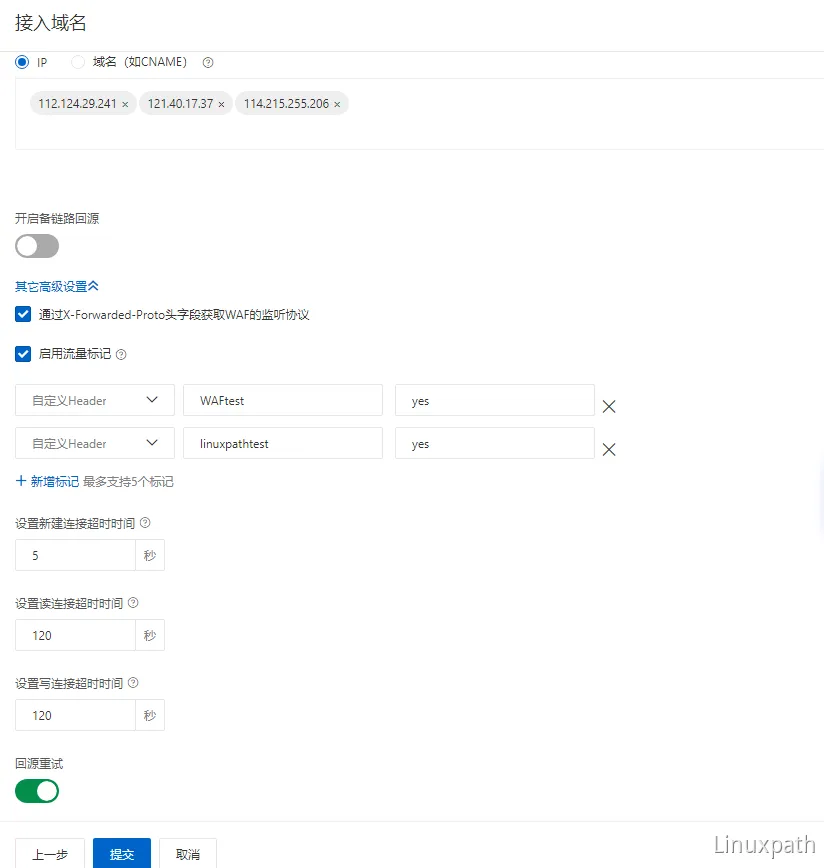The width and height of the screenshot is (824, 868).
Task: Go back with 上一步 button
Action: point(50,854)
